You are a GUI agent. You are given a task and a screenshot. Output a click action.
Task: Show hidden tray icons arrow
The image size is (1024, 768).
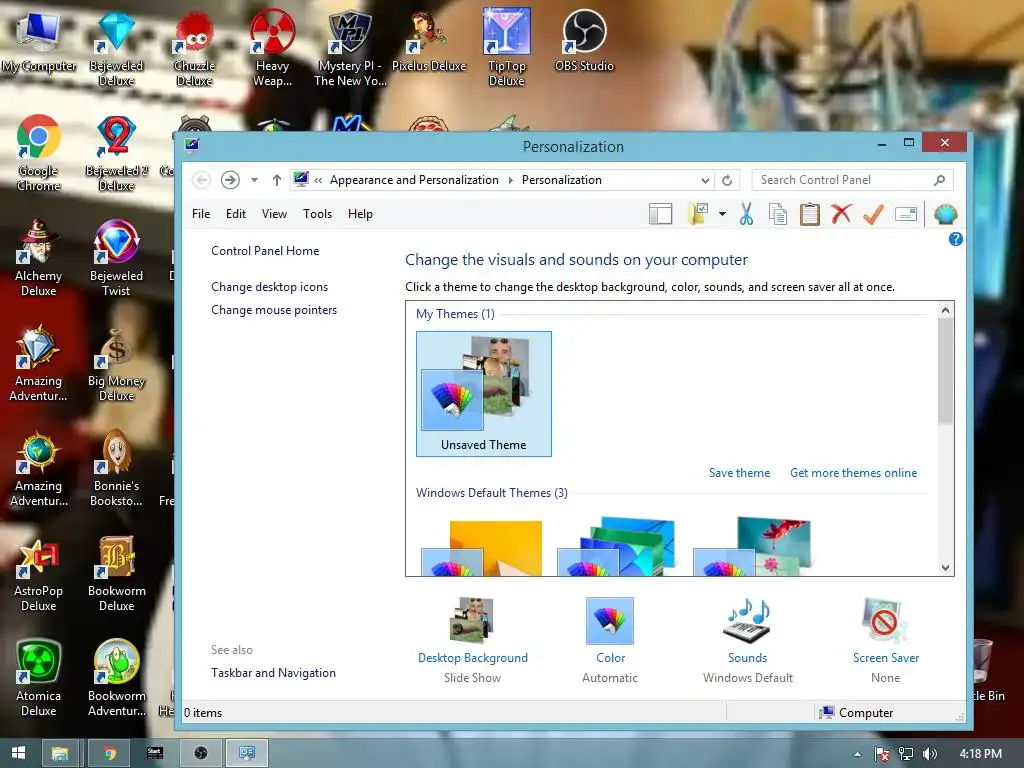[x=857, y=754]
